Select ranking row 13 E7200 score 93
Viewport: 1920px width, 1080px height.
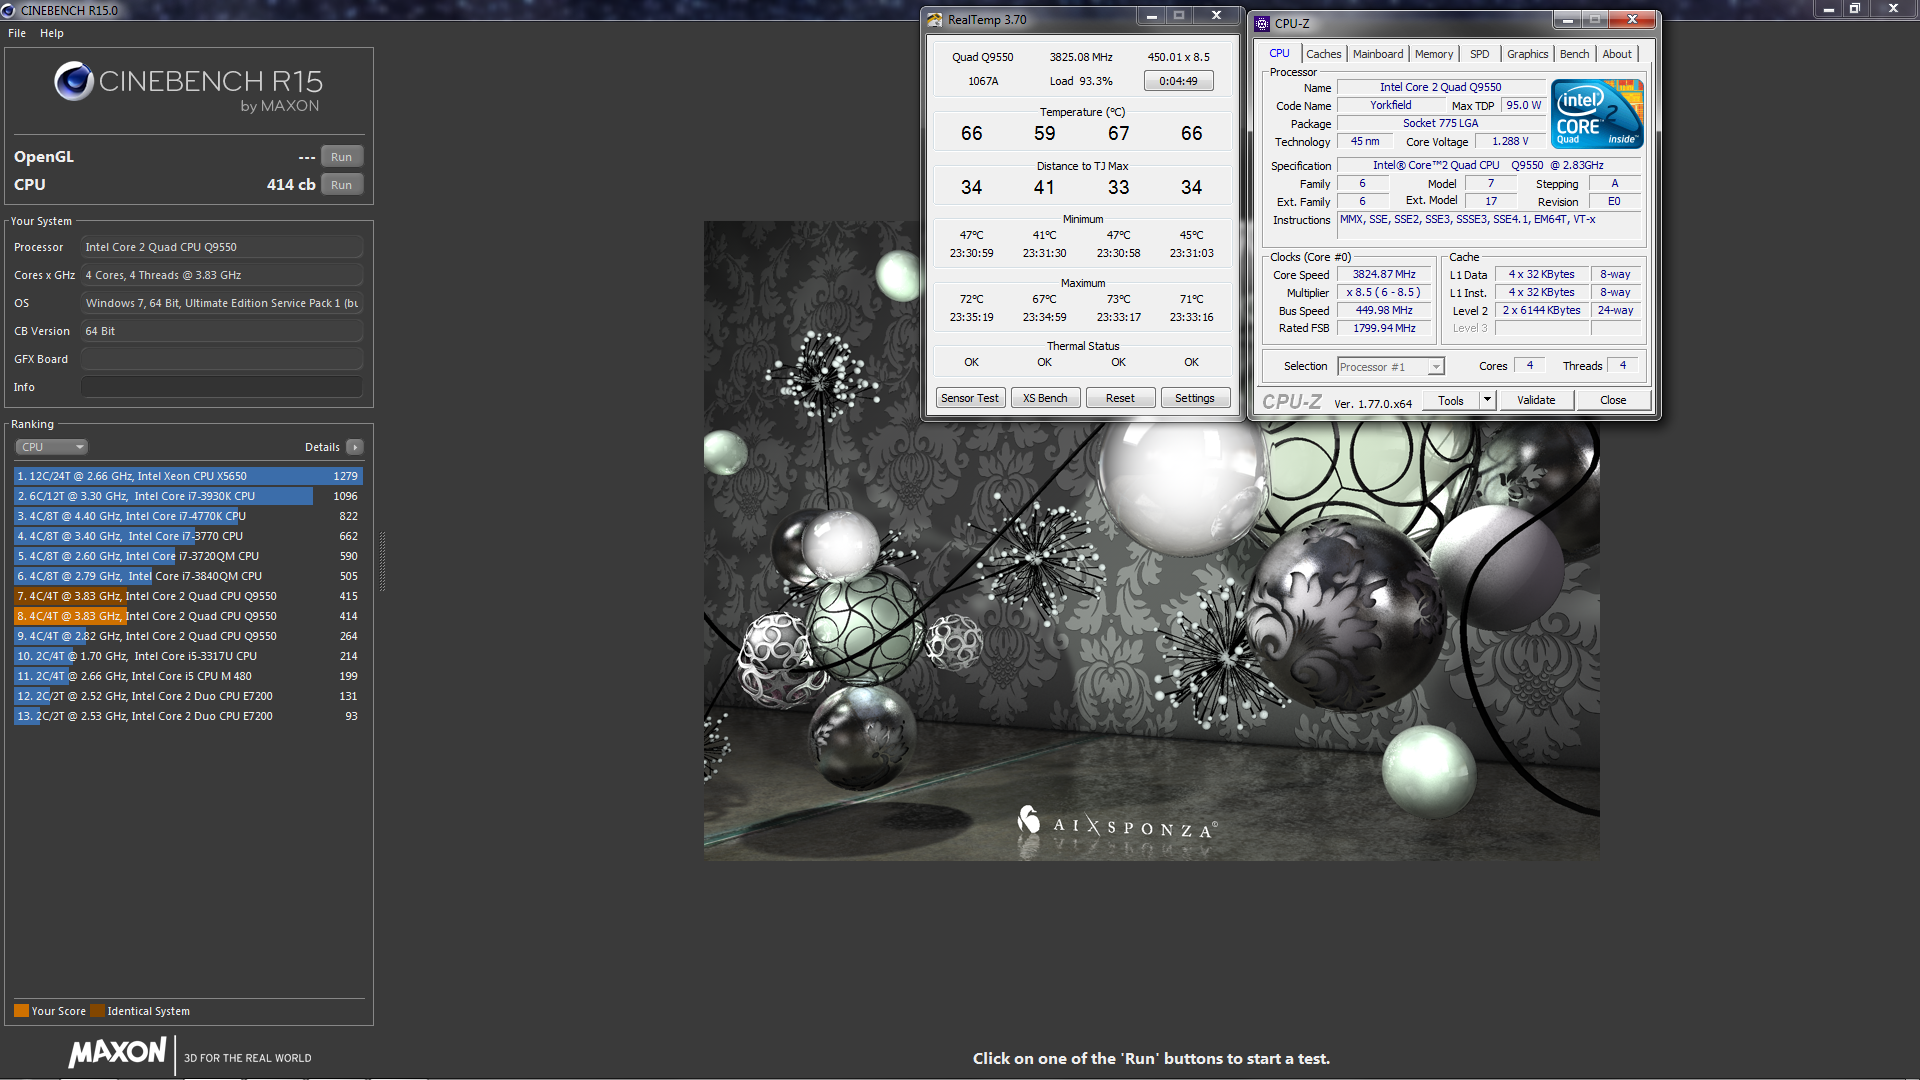click(188, 716)
